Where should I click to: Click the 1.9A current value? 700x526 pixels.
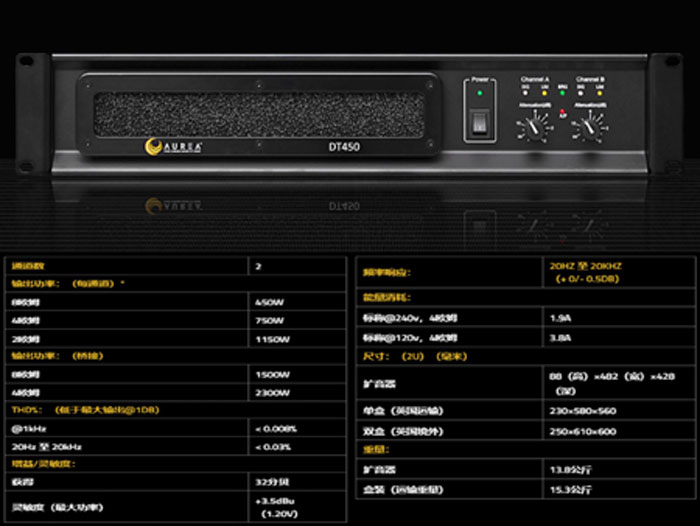tap(560, 318)
